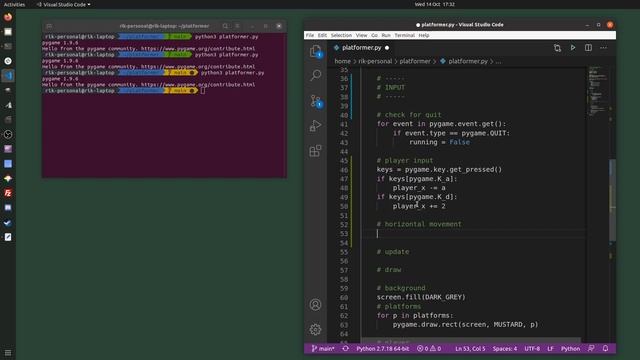This screenshot has width=640, height=360.
Task: Open the Run and Debug view
Action: pos(315,126)
